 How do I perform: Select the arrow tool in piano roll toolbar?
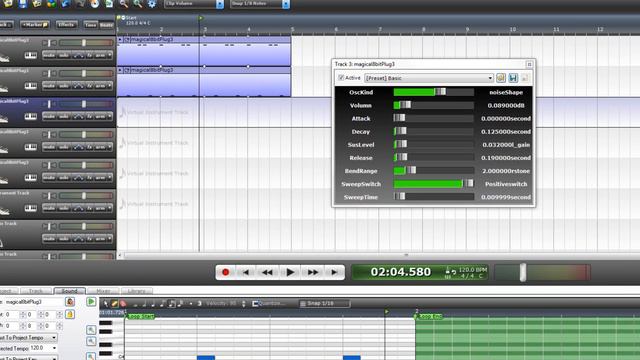(106, 303)
